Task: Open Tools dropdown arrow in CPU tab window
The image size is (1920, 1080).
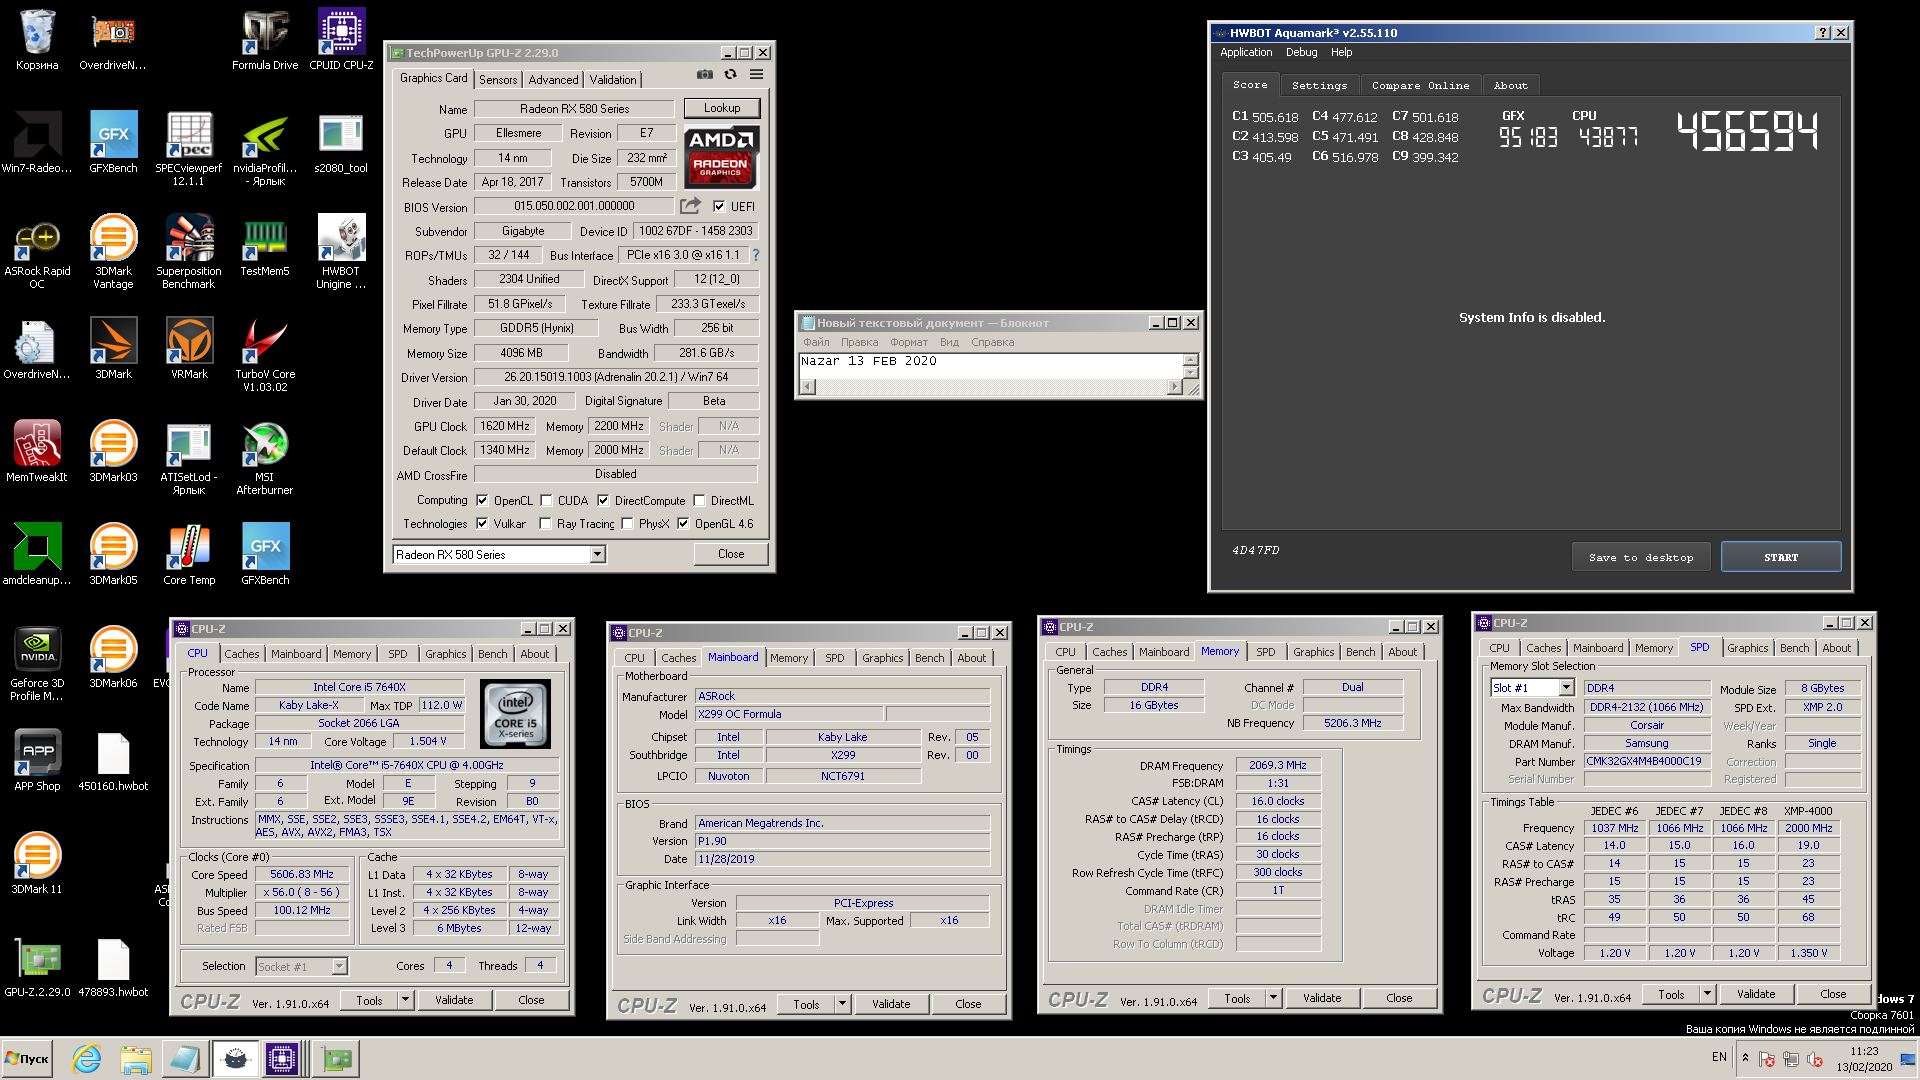Action: tap(405, 1000)
